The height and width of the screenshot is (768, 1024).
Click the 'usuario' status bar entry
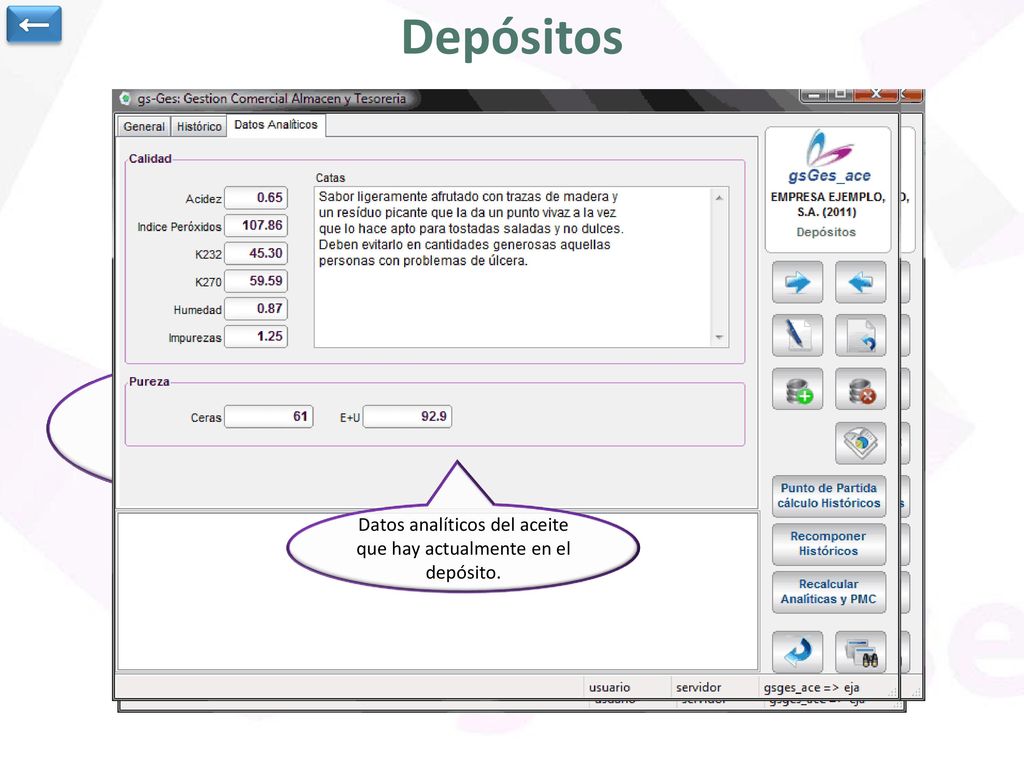point(609,687)
